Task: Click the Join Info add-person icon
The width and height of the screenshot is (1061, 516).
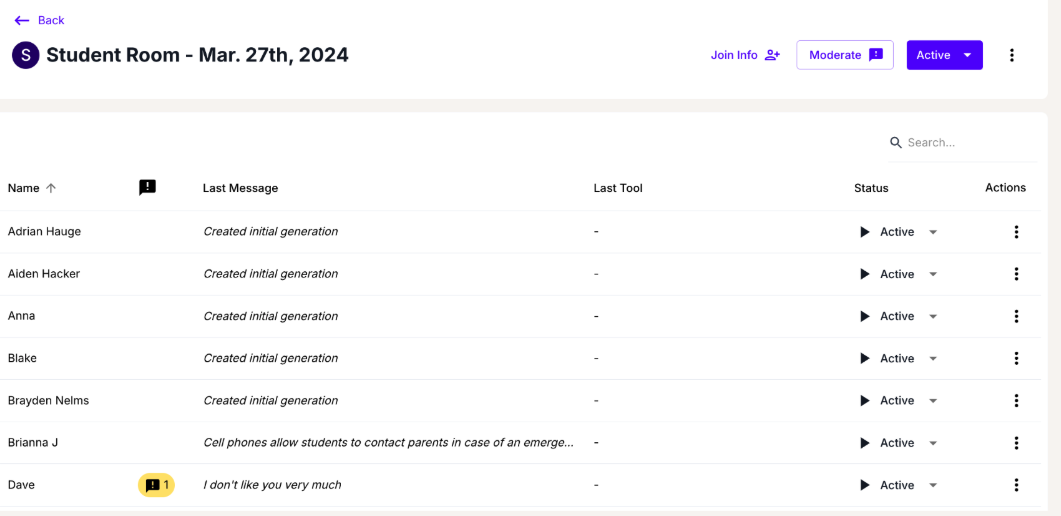Action: tap(772, 55)
